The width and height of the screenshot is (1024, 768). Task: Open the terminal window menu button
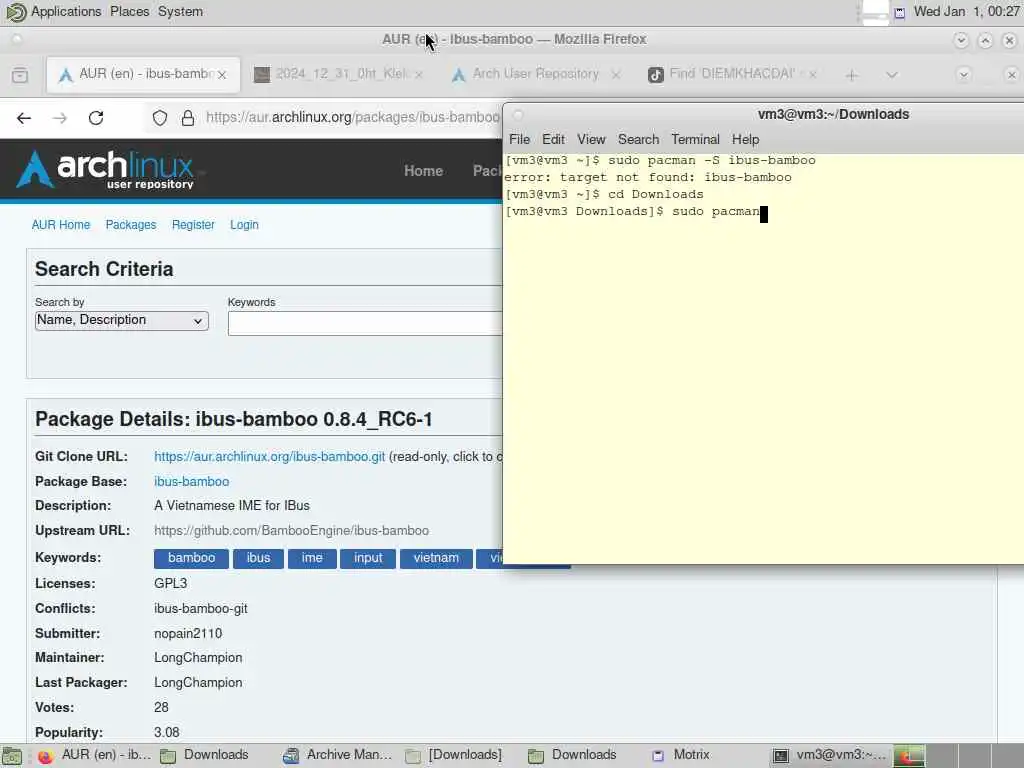click(518, 116)
